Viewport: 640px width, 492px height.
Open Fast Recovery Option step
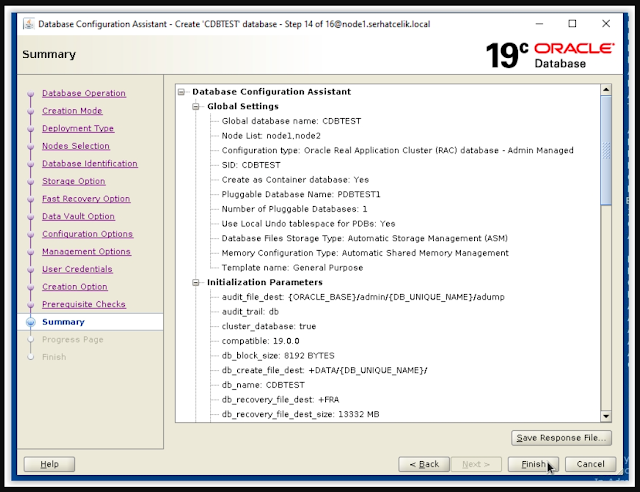pos(86,198)
